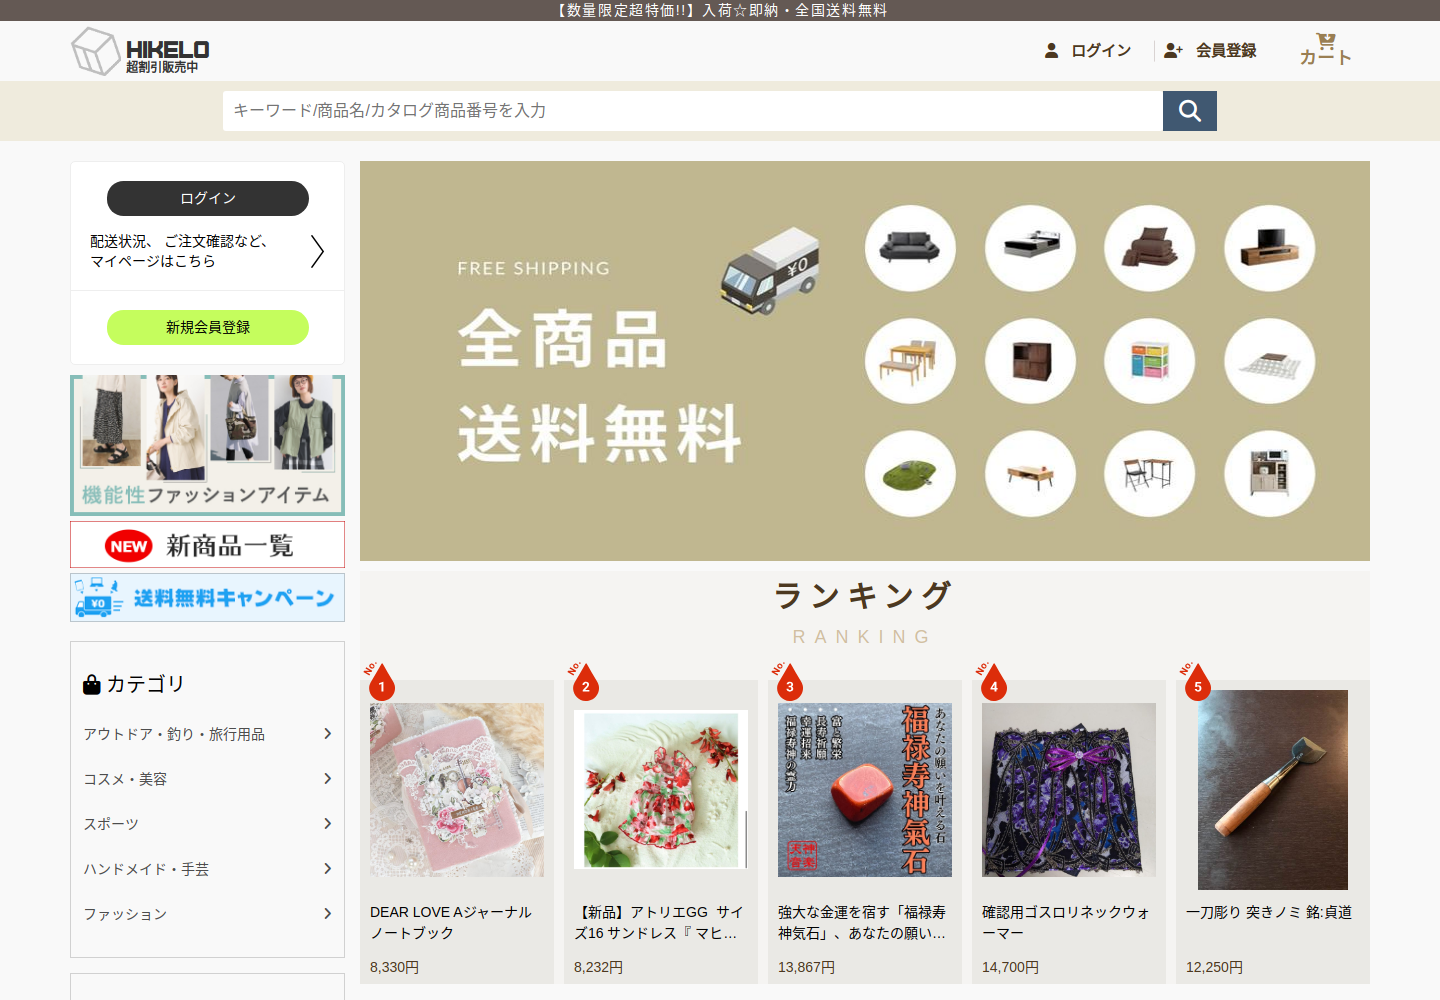Expand ファッション category
The image size is (1440, 1000).
tap(208, 914)
